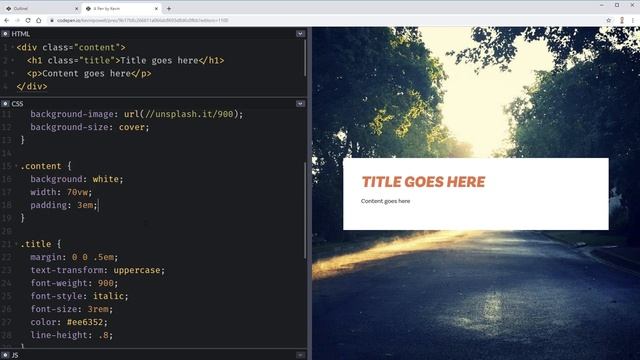This screenshot has height=360, width=640.
Task: Collapse the h1 fold arrow on HTML line 2
Action: click(x=13, y=60)
